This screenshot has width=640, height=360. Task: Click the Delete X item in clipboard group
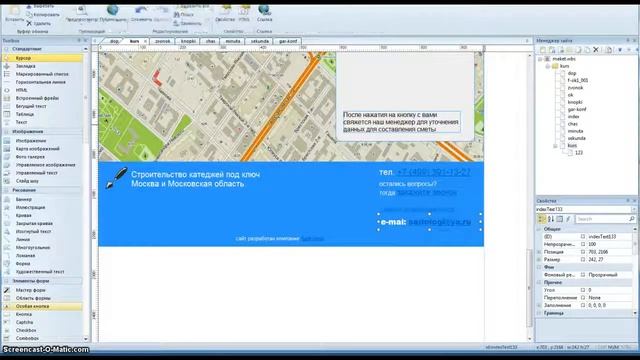point(39,23)
